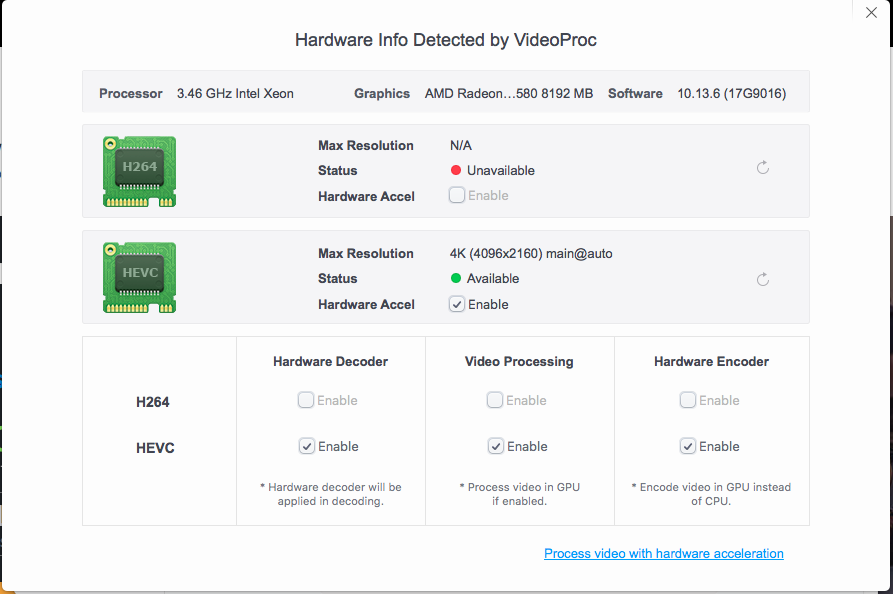This screenshot has height=594, width=893.
Task: Disable HEVC Hardware Accel checkbox
Action: pyautogui.click(x=457, y=304)
